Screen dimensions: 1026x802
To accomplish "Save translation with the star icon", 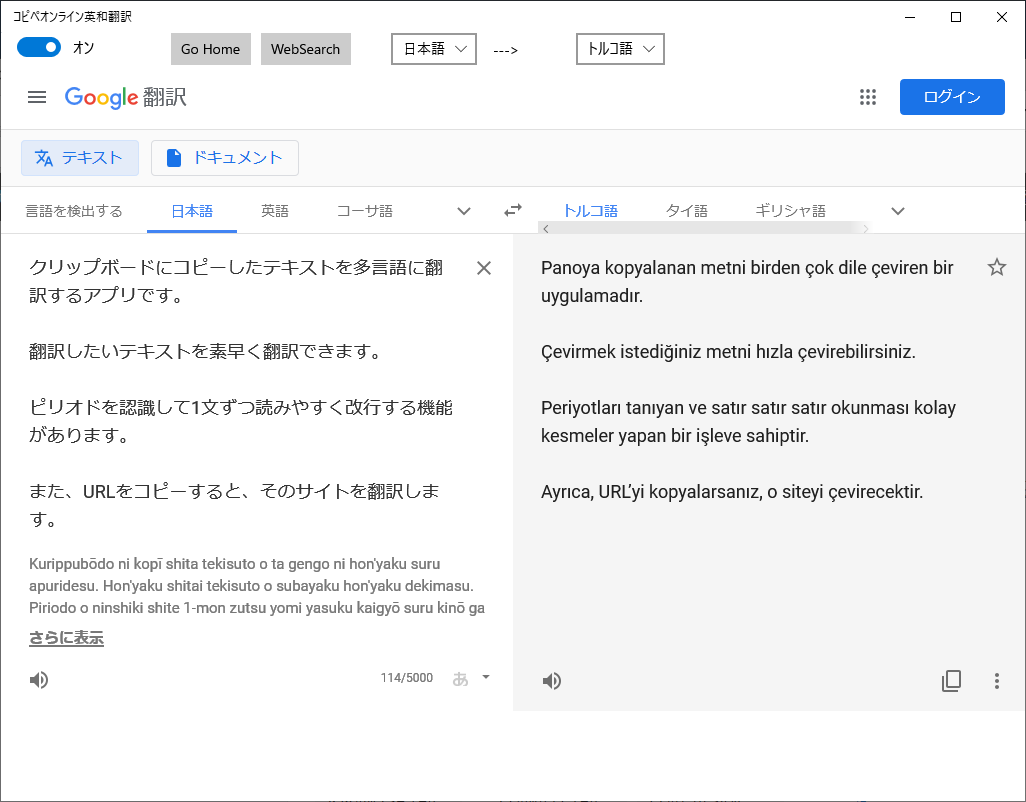I will [997, 267].
